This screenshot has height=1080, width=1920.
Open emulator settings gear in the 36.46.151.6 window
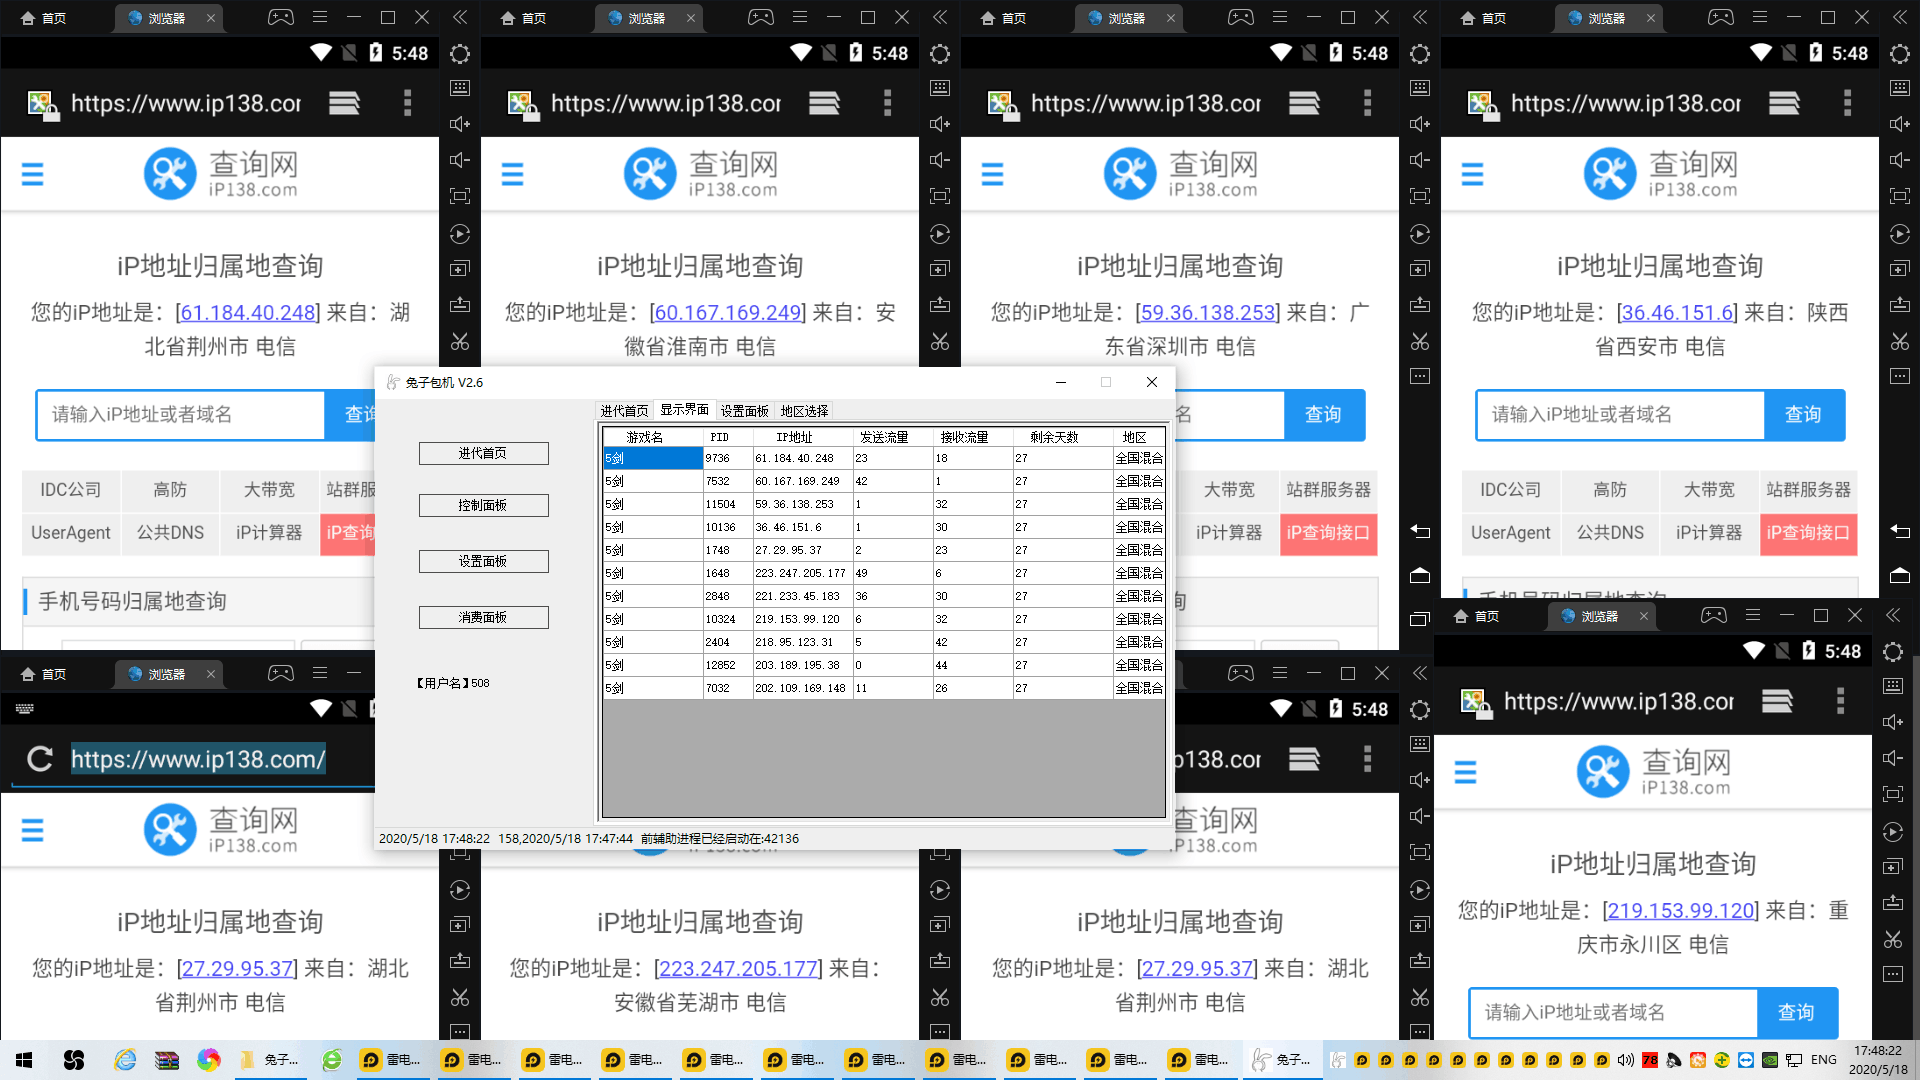pyautogui.click(x=1900, y=54)
